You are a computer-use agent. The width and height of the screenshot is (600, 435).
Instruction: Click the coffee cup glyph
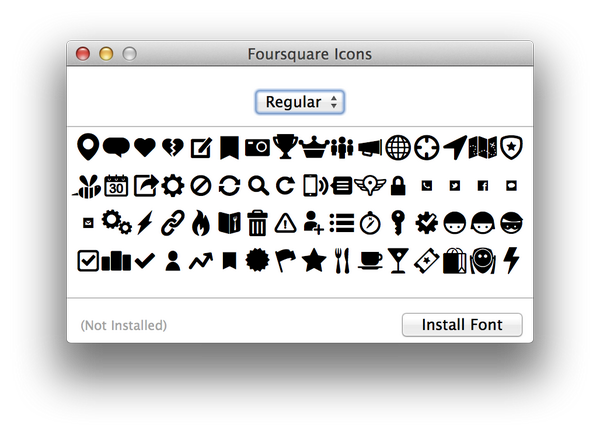point(370,261)
